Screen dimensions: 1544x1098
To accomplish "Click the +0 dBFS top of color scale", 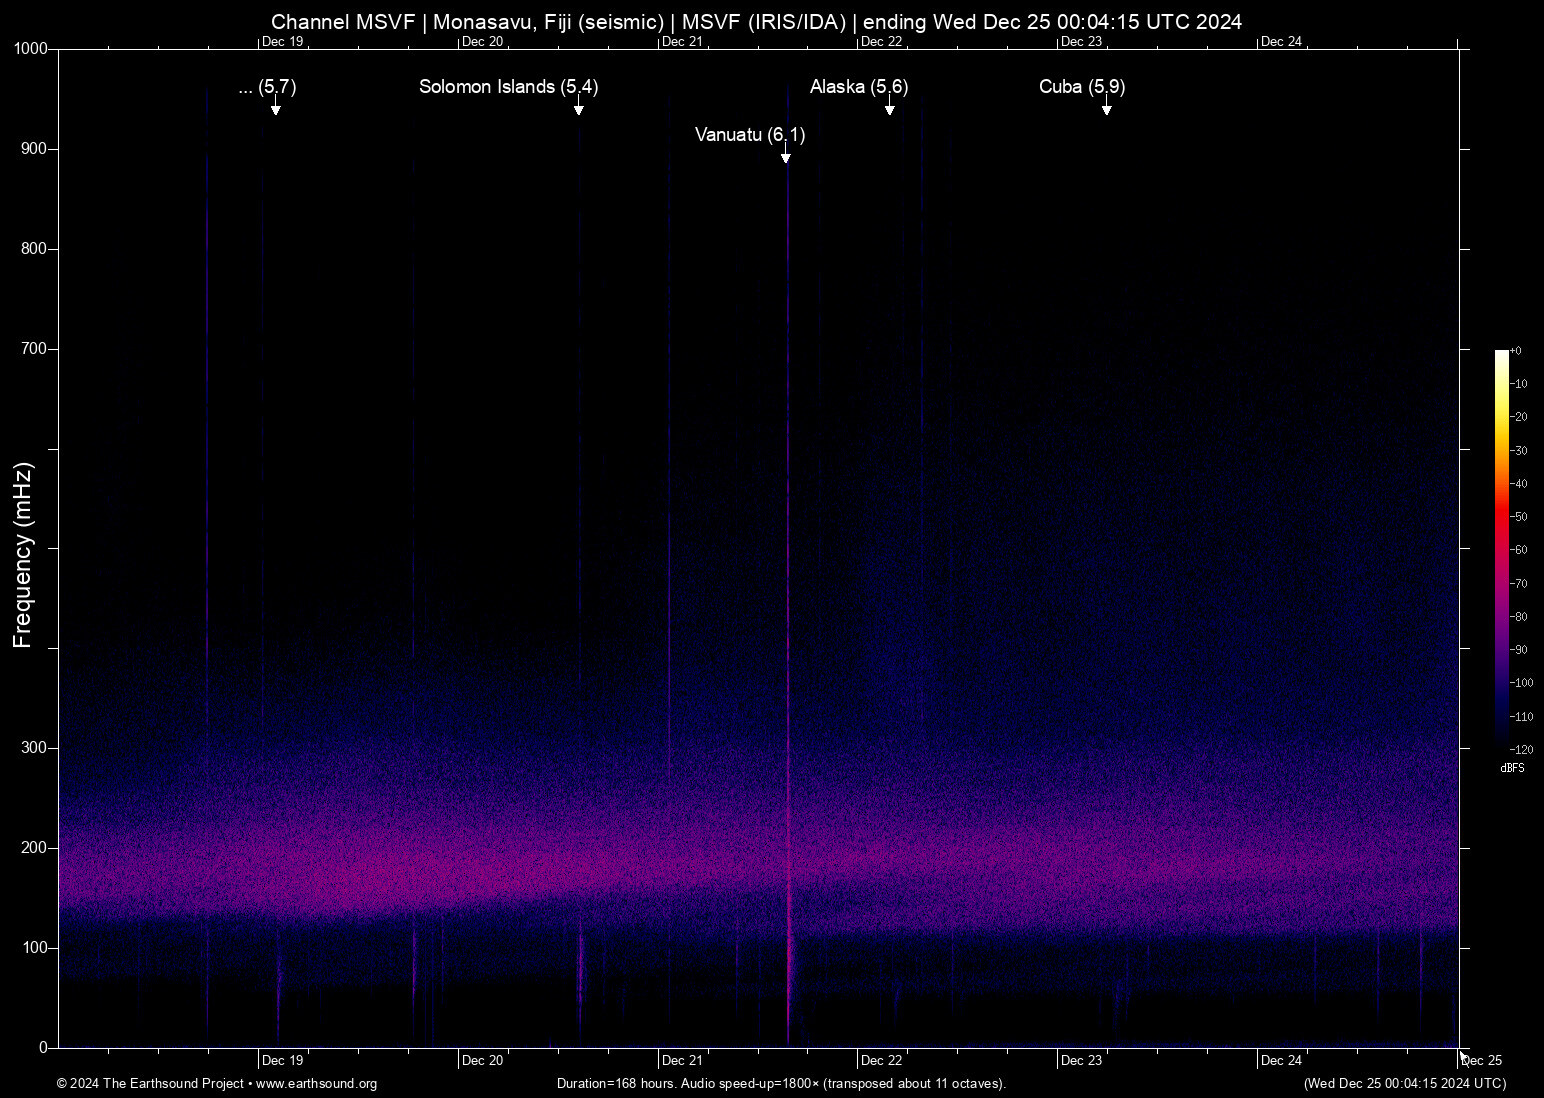I will (1515, 350).
